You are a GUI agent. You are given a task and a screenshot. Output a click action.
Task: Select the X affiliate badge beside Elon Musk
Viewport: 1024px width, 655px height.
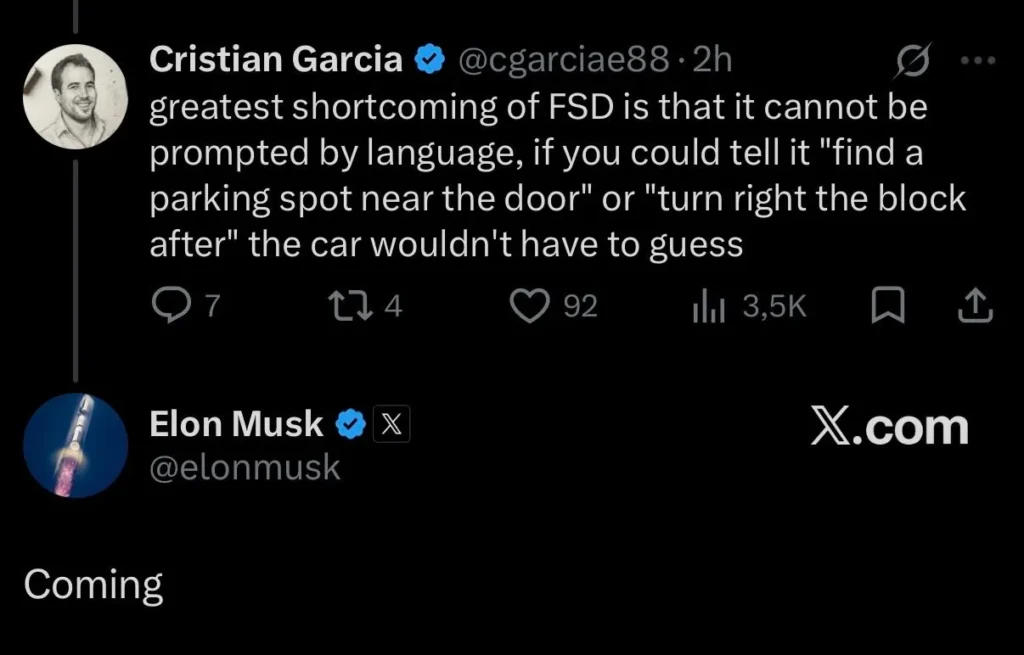pyautogui.click(x=391, y=423)
